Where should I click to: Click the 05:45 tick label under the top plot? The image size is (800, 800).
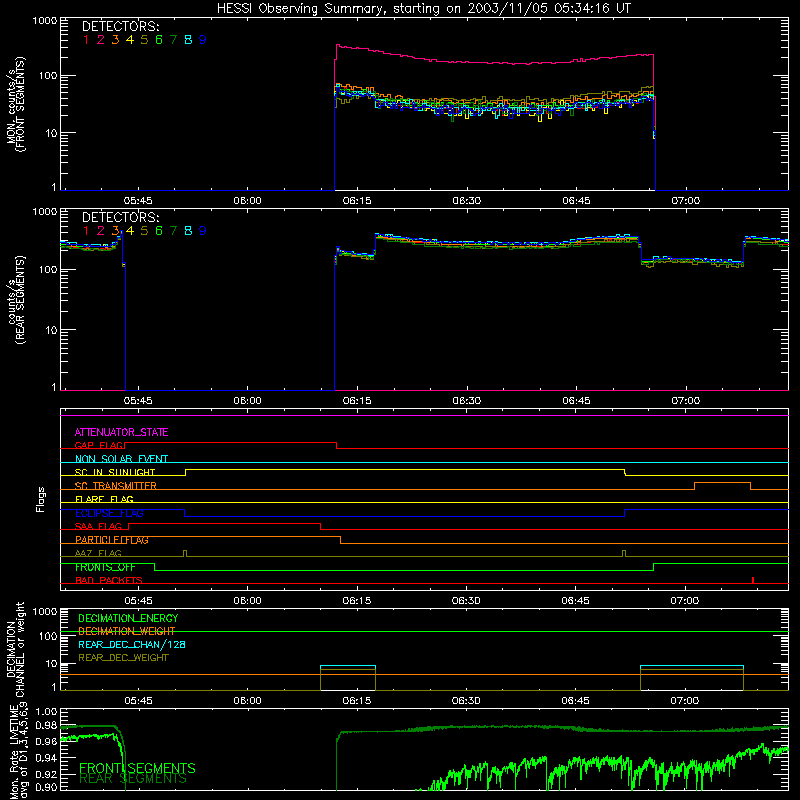coord(138,201)
